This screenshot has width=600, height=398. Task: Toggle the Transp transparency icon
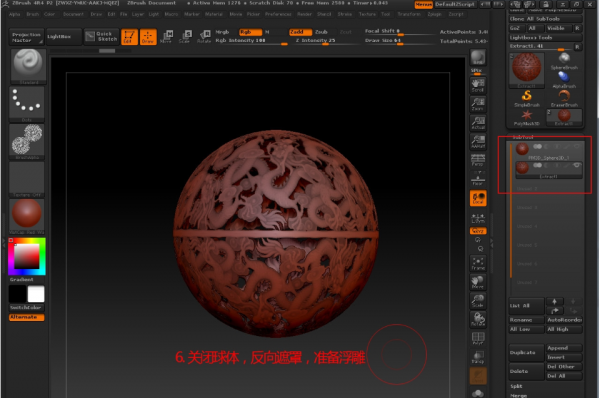(478, 357)
